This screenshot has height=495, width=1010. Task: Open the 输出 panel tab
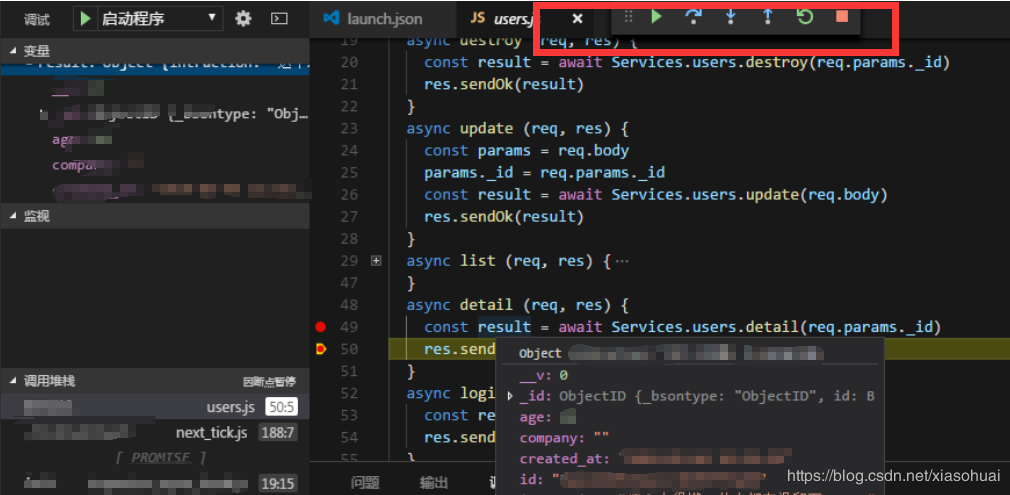tap(434, 483)
